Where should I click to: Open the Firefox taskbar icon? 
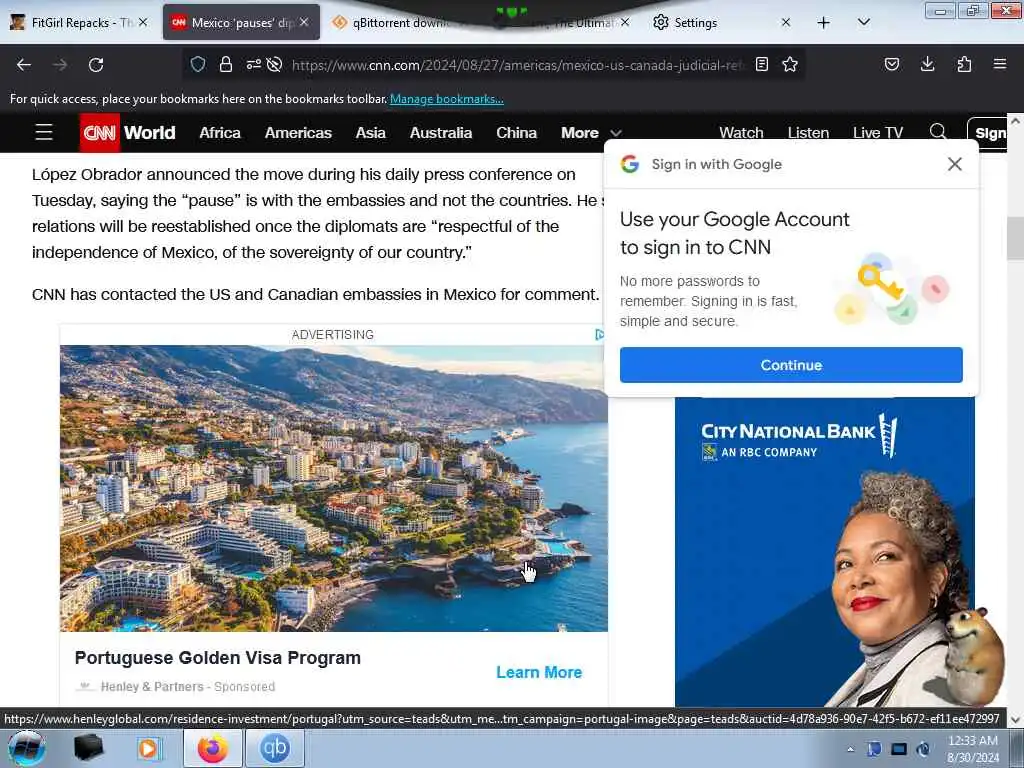pos(213,748)
